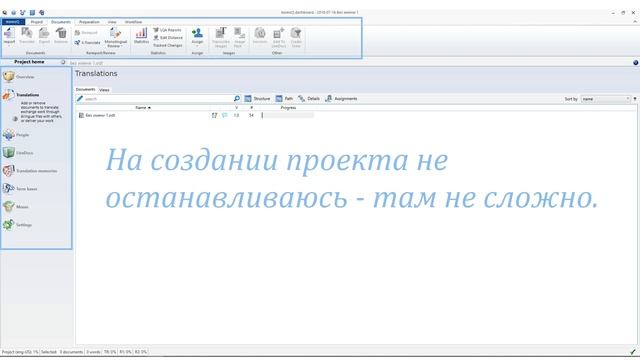Open the Translations pane in sidebar
This screenshot has height=360, width=640.
pos(21,95)
